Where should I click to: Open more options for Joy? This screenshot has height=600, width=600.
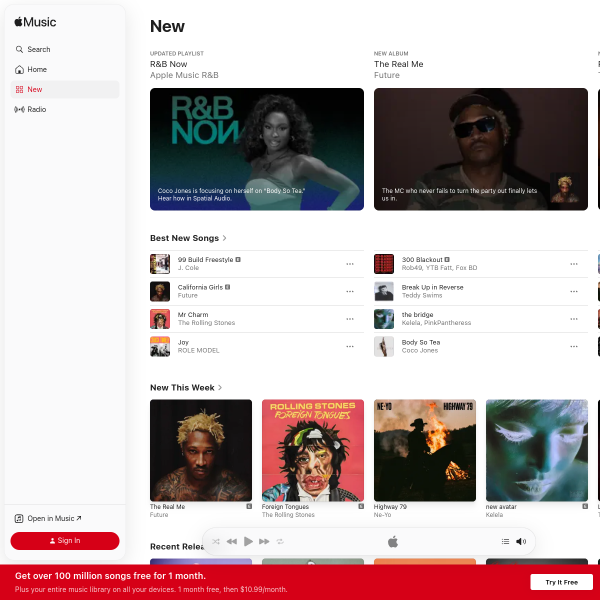350,347
